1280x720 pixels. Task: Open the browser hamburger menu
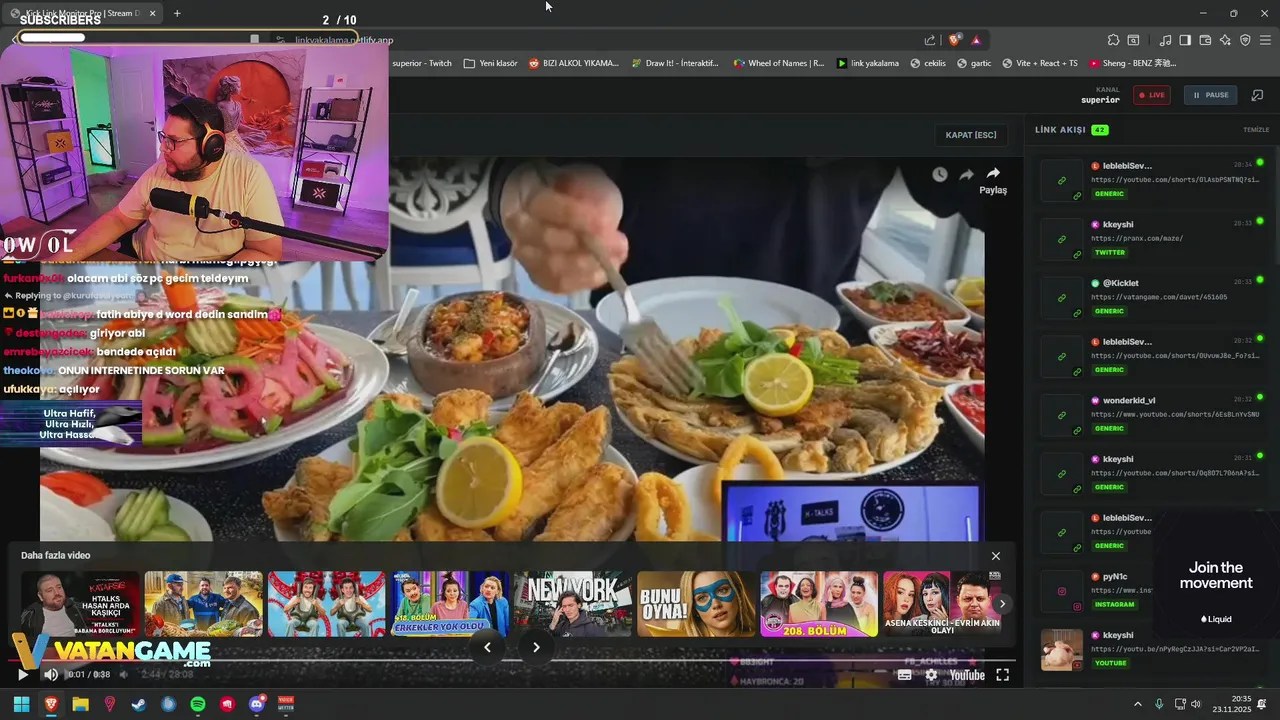pos(1265,40)
